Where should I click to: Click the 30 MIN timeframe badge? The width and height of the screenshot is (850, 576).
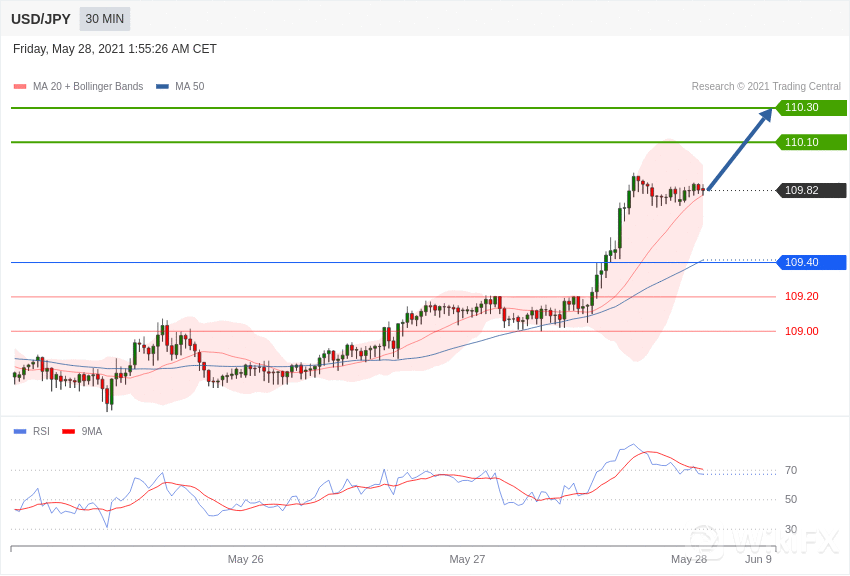point(105,19)
